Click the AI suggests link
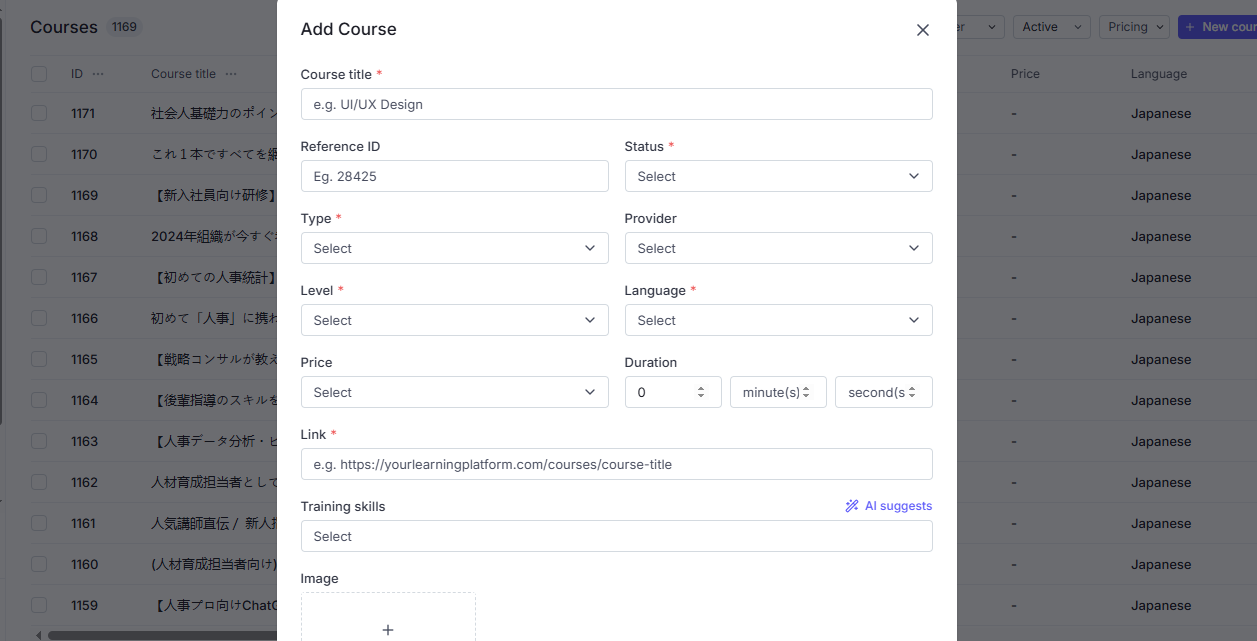The height and width of the screenshot is (641, 1257). click(898, 506)
